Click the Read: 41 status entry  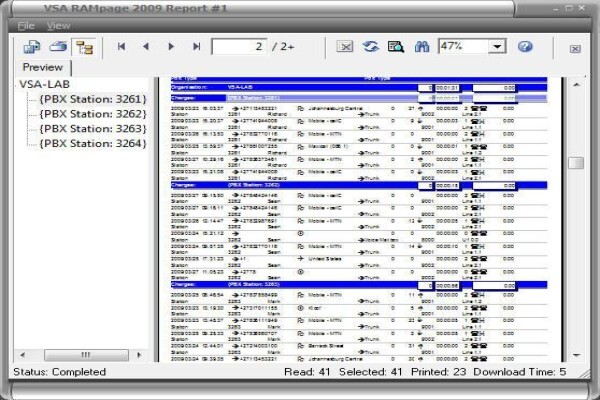click(307, 372)
